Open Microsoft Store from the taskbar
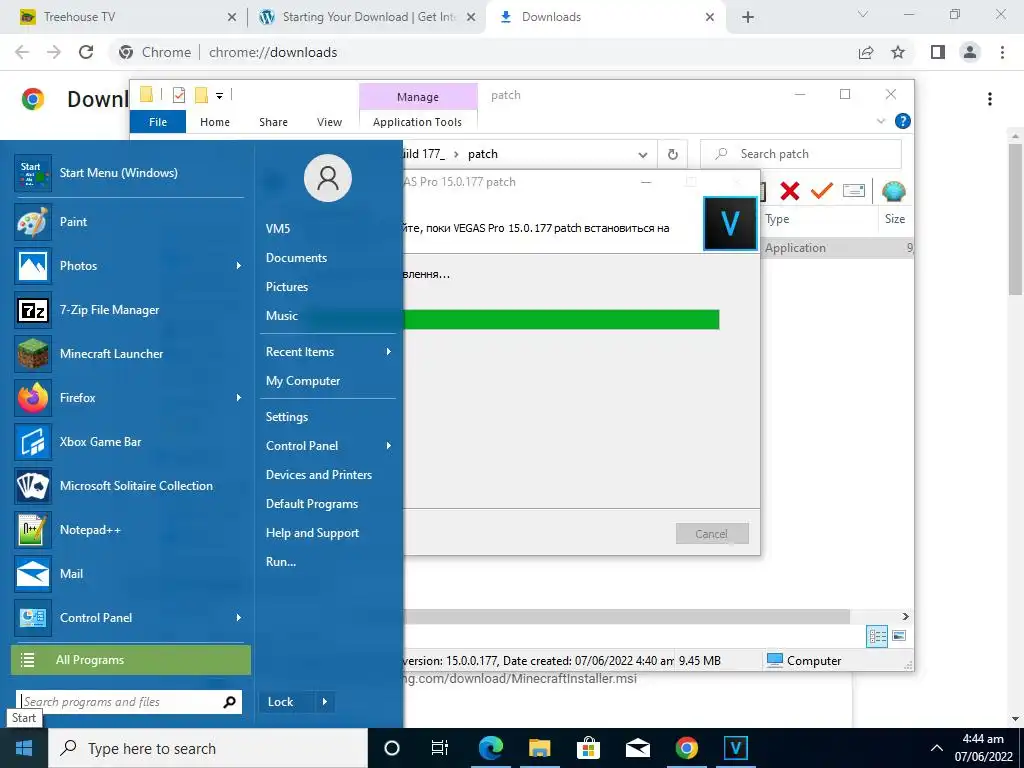This screenshot has height=768, width=1024. coord(588,748)
